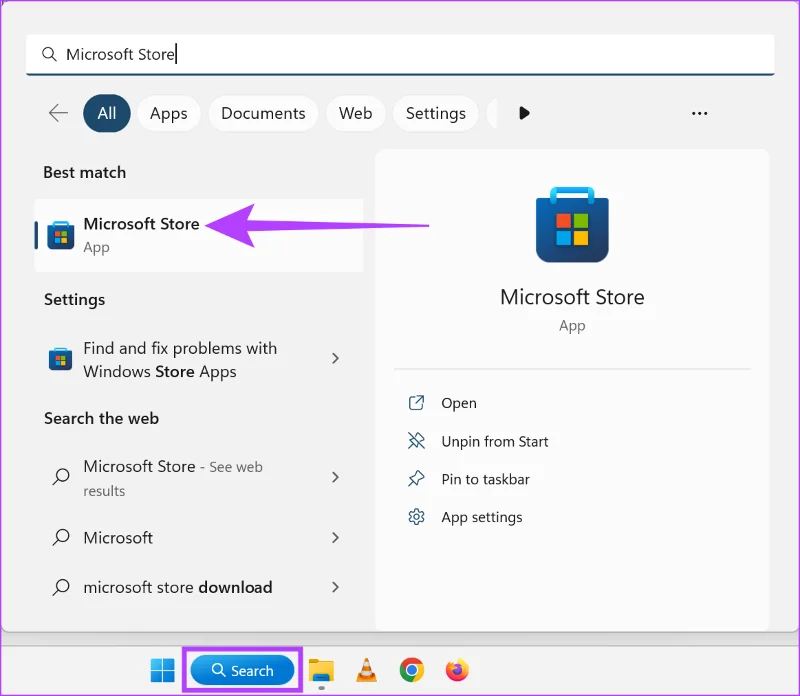Open File Explorer from the taskbar
The image size is (800, 696).
coord(321,670)
